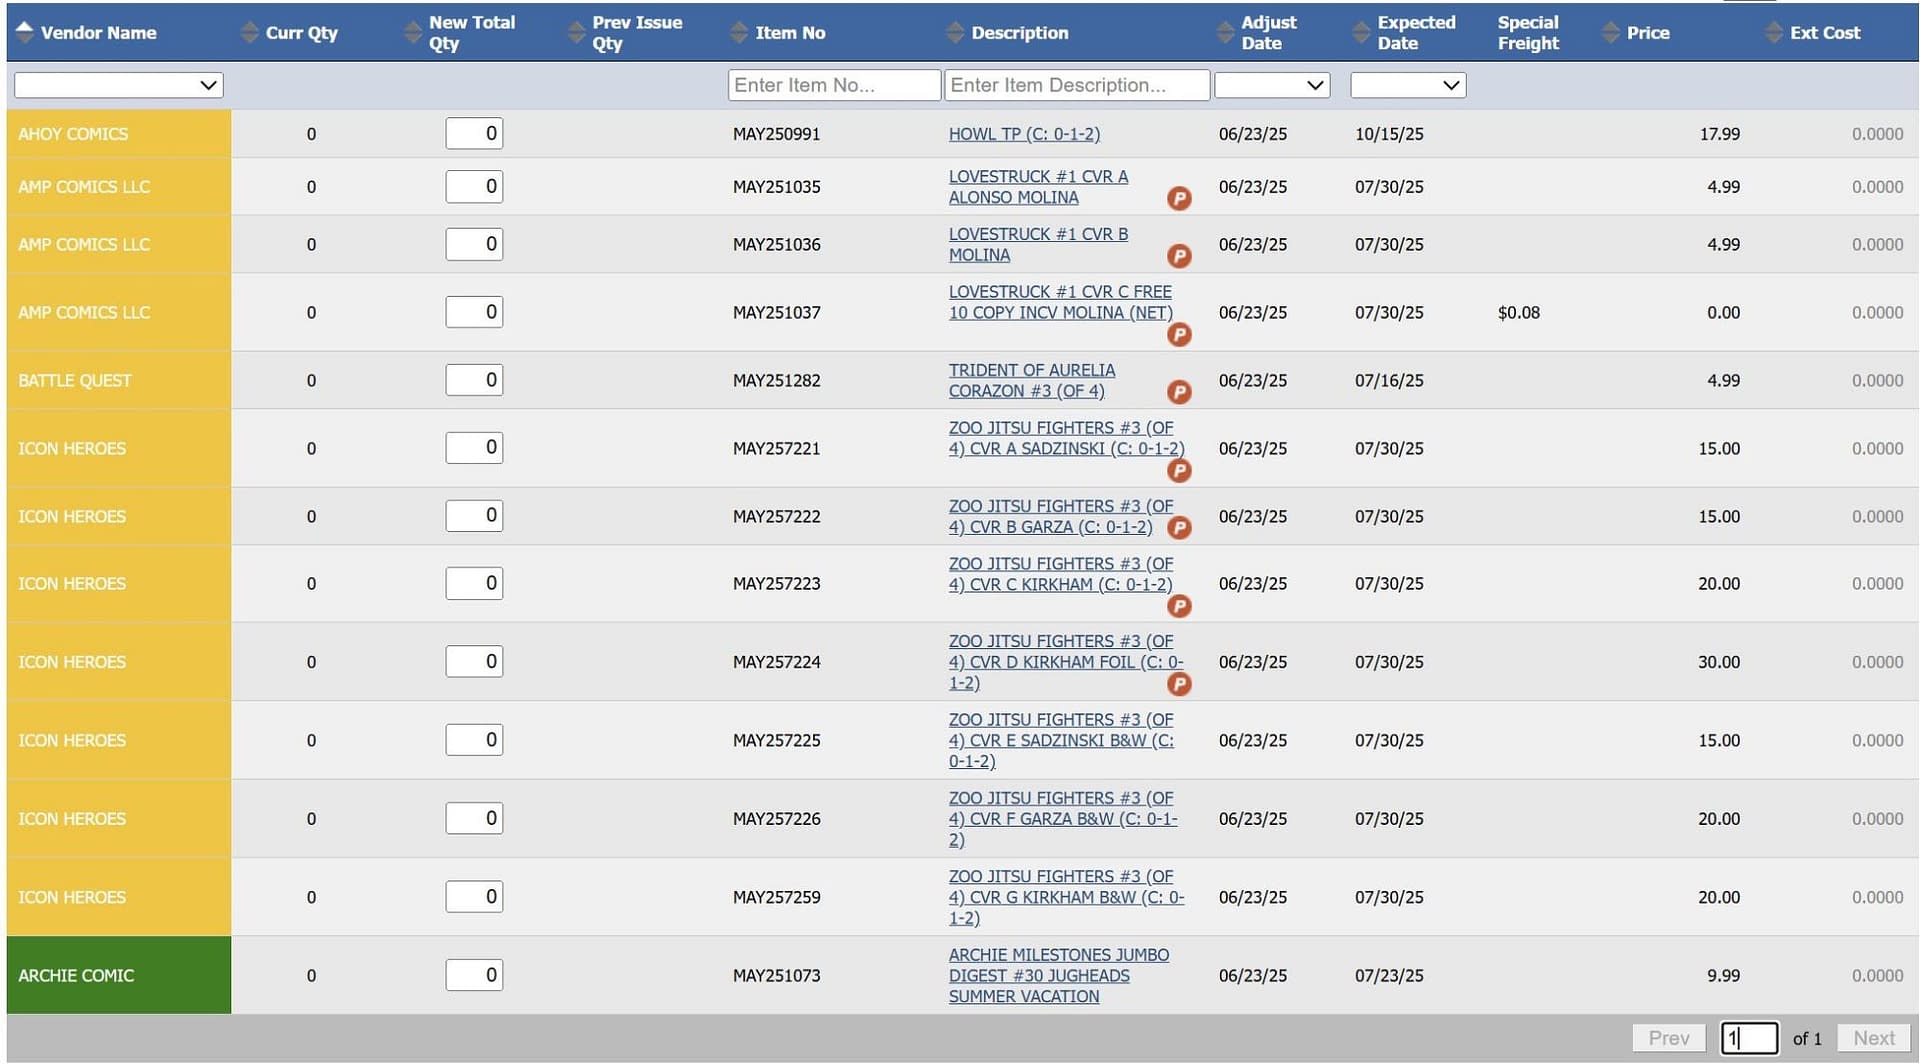The image size is (1920, 1064).
Task: Open ARCHIE MILESTONES JUMBO DIGEST #30 link
Action: pos(1058,975)
